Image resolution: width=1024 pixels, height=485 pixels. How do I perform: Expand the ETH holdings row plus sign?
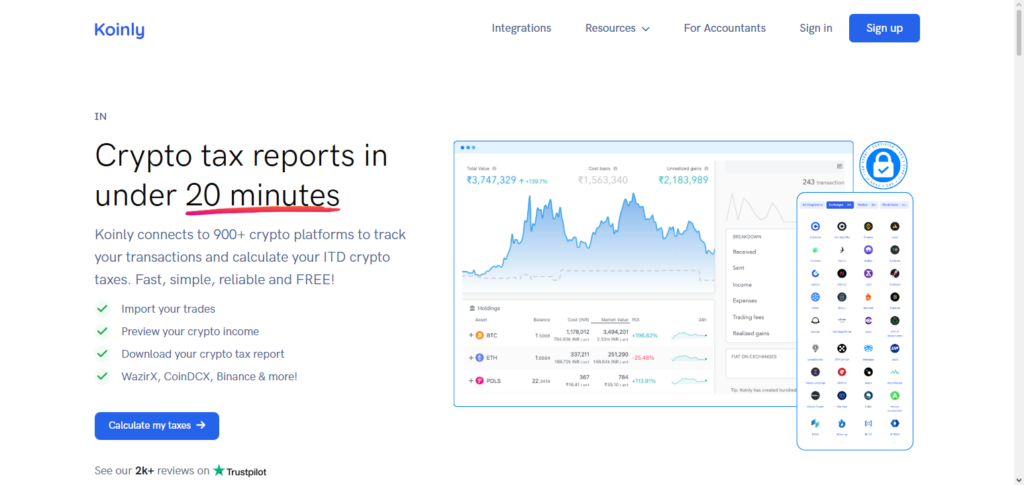470,357
